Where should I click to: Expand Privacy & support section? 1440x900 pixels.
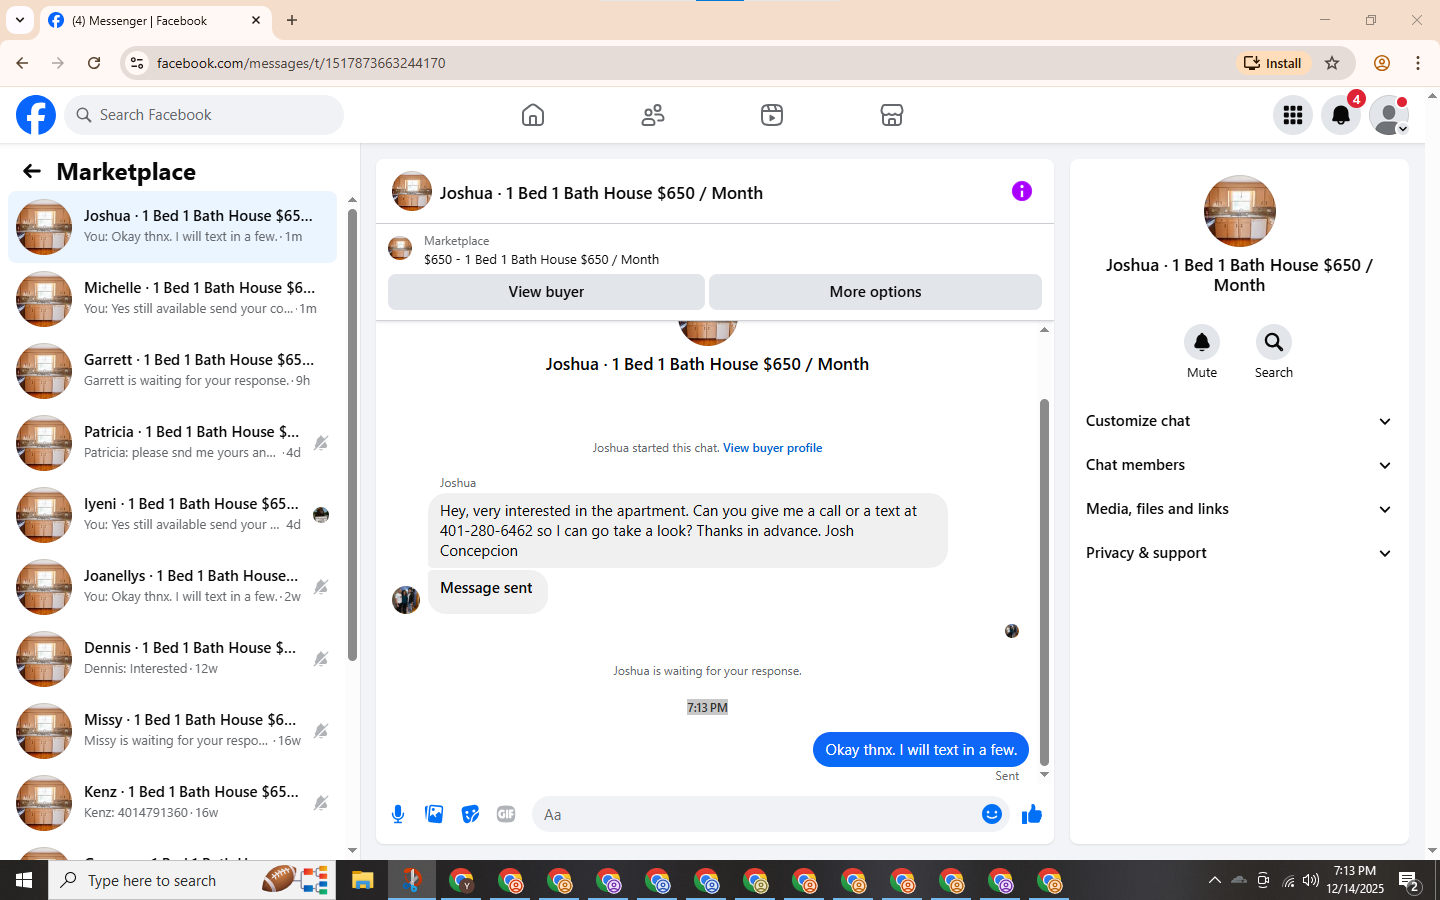(1239, 553)
